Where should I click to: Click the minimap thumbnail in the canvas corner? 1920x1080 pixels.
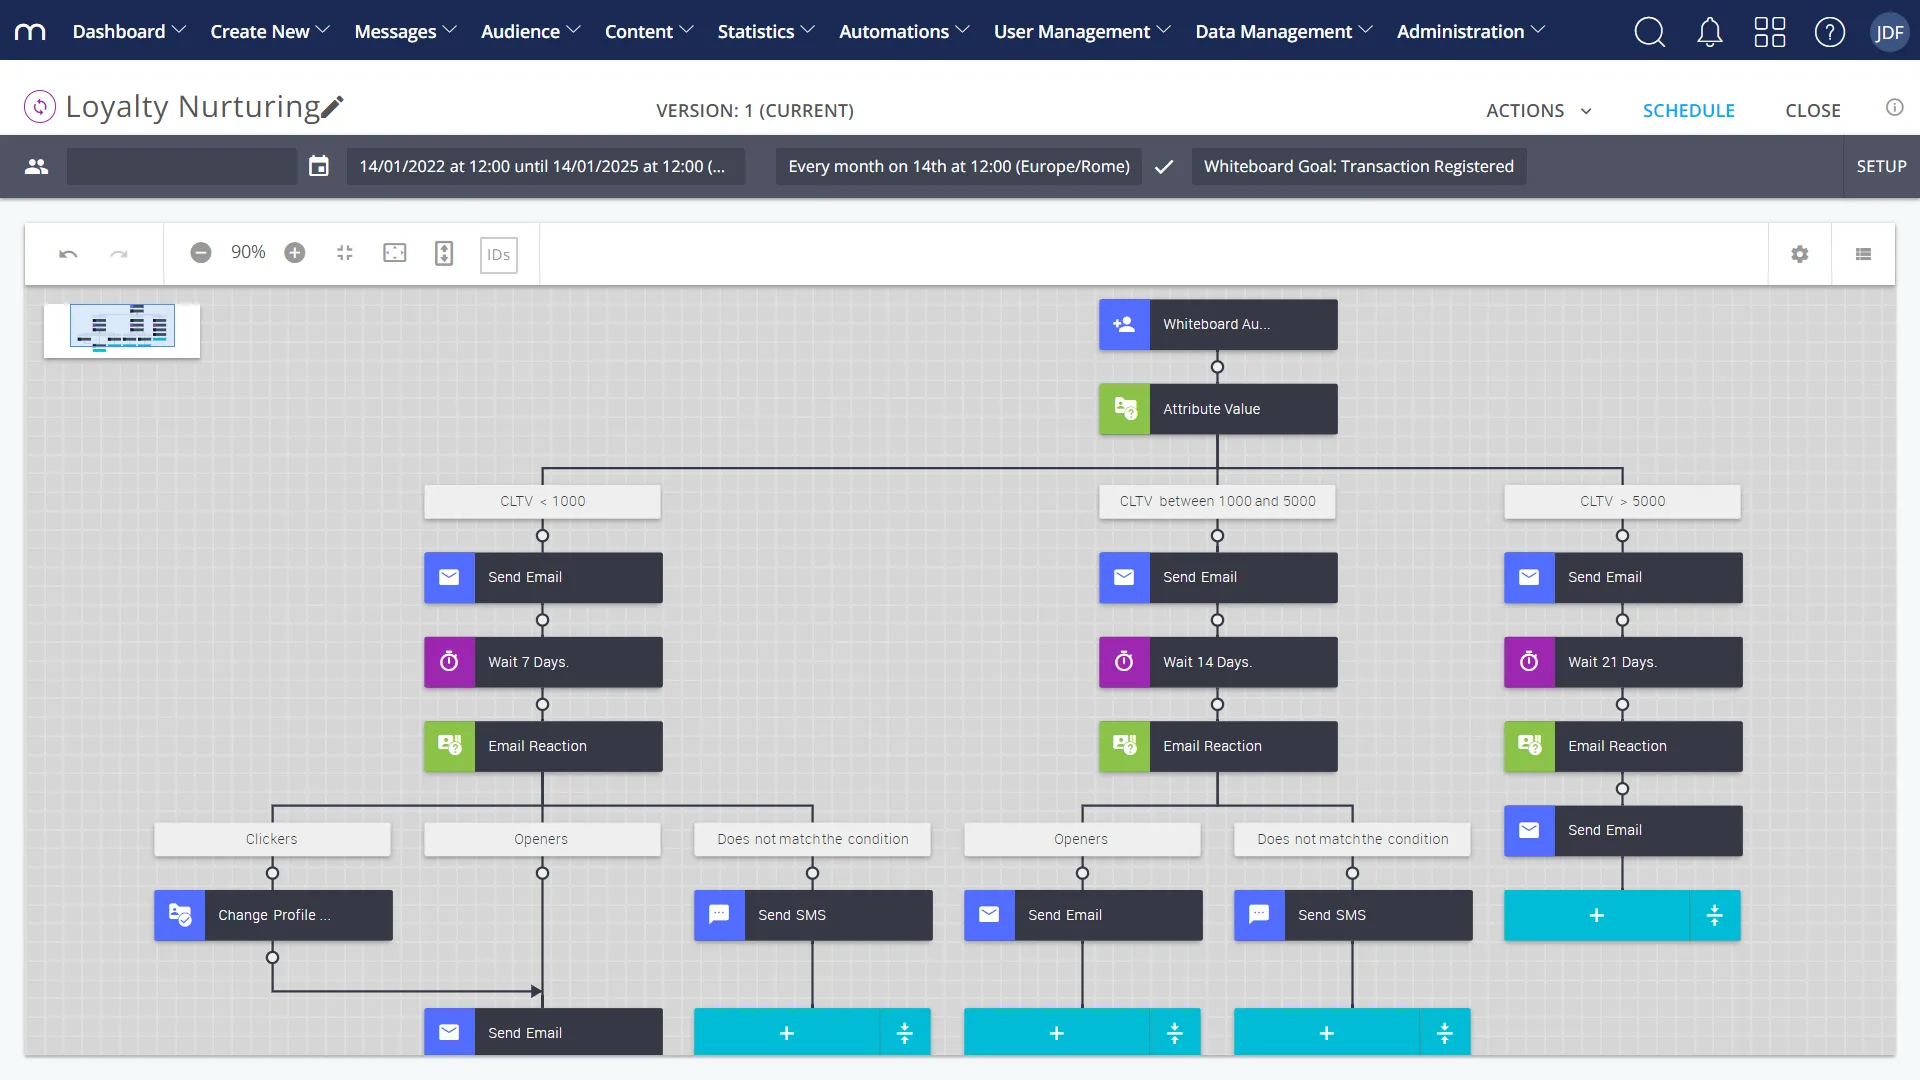(x=121, y=329)
